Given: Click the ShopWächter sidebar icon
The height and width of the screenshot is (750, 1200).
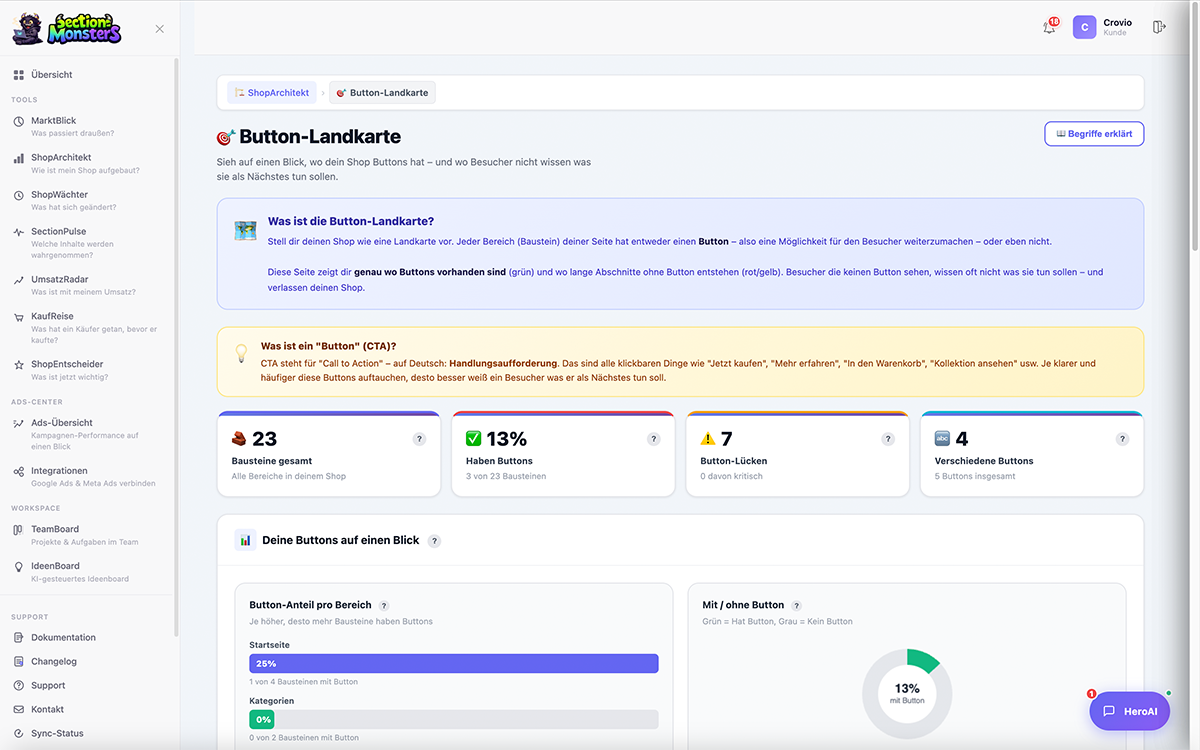Looking at the screenshot, I should [x=19, y=195].
